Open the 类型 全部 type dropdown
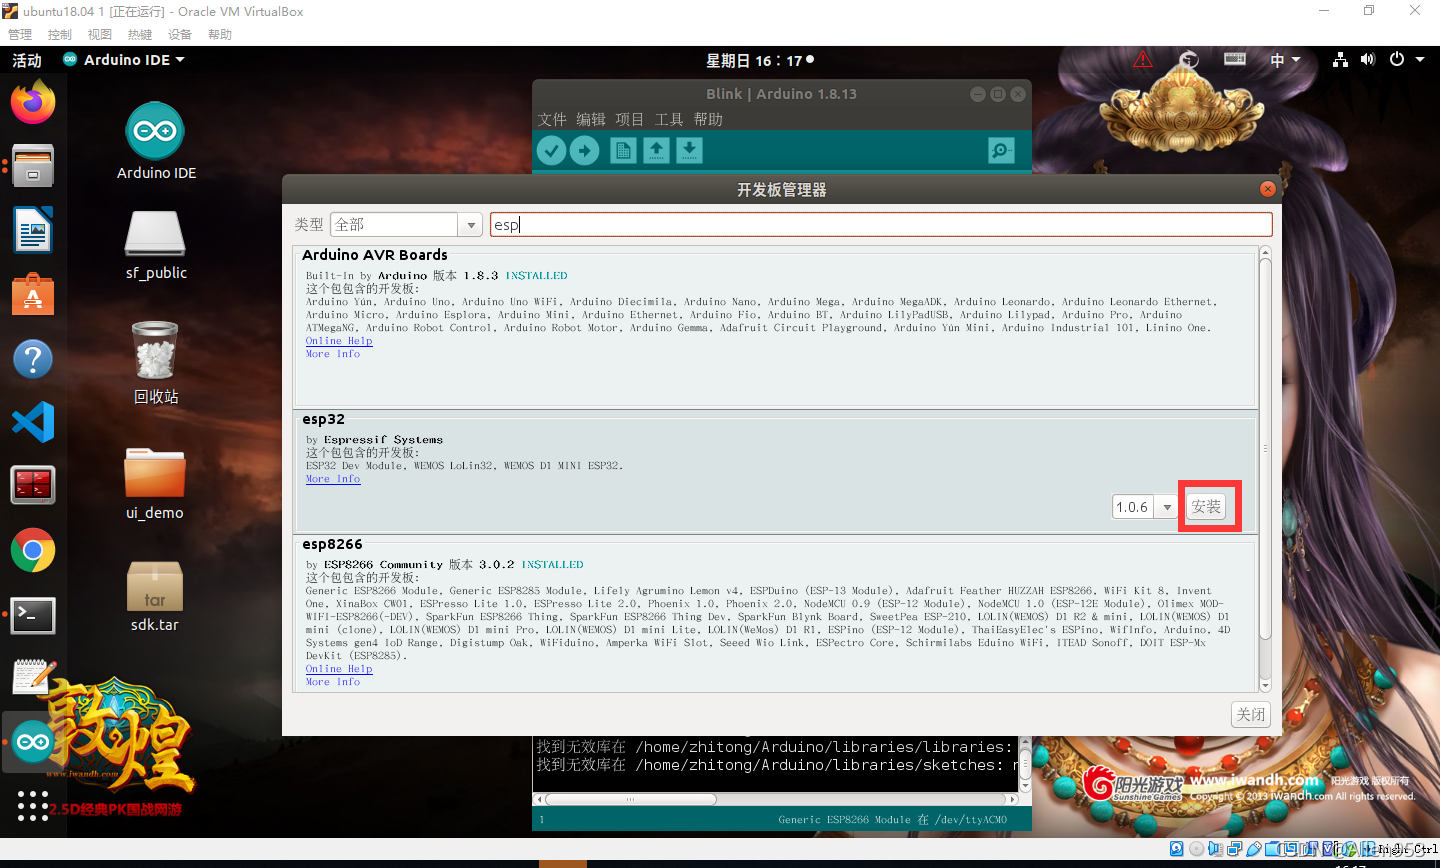The image size is (1440, 868). coord(406,225)
